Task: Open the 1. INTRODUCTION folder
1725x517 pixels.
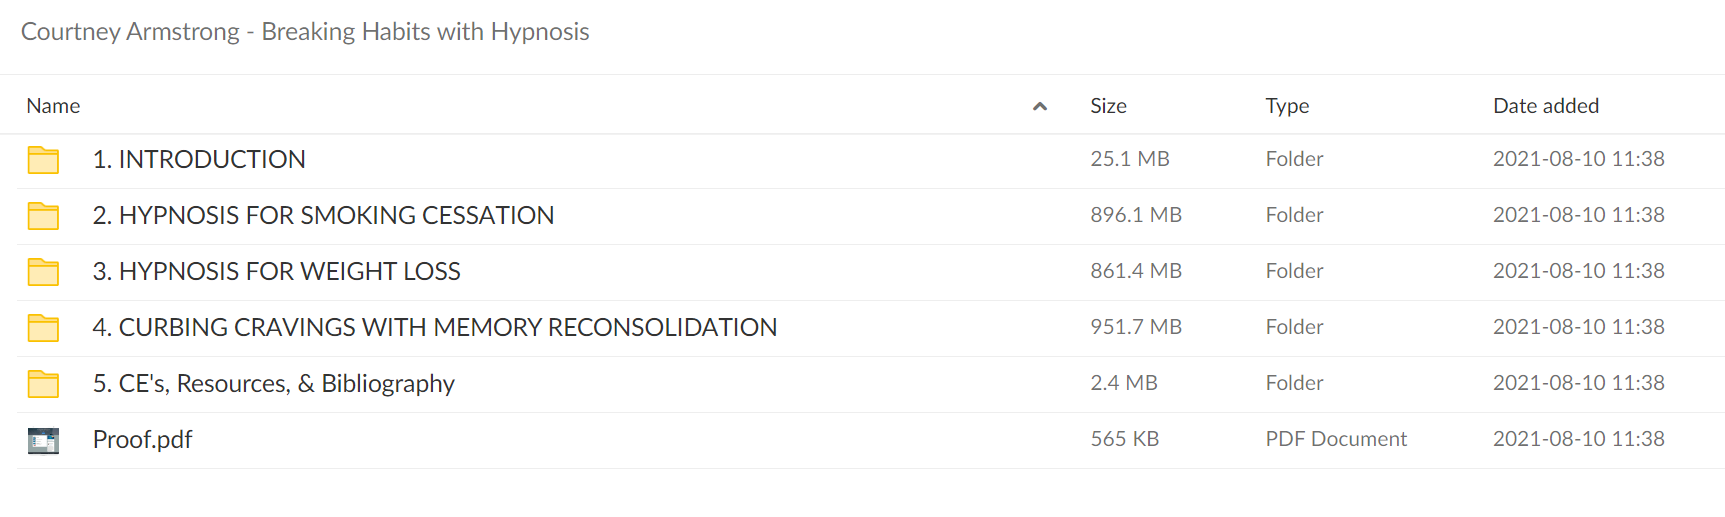Action: point(199,159)
